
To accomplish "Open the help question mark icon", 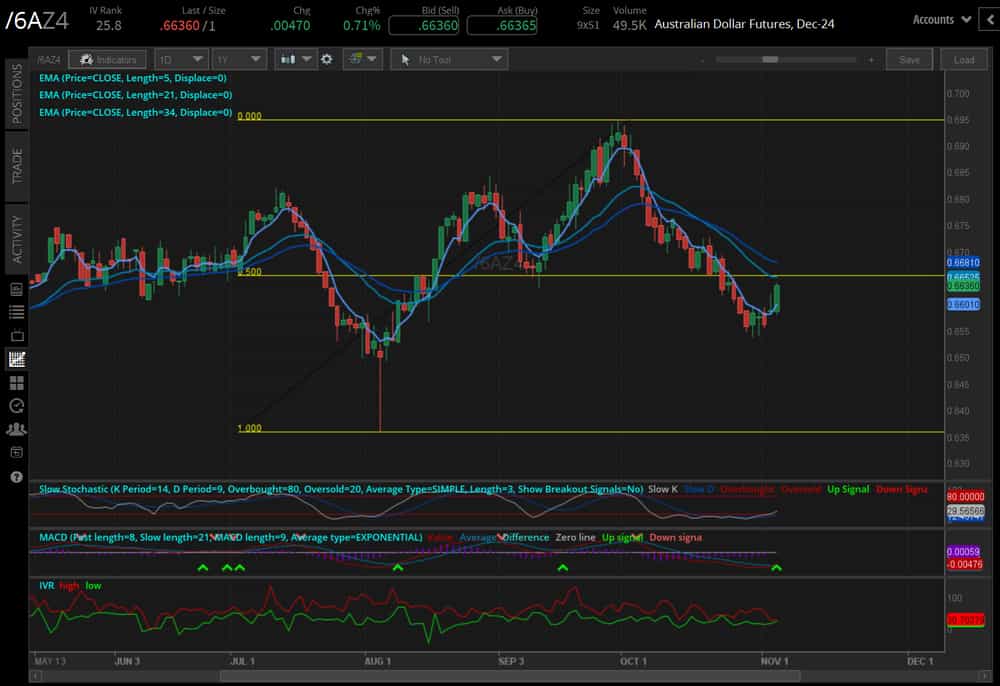I will point(16,477).
